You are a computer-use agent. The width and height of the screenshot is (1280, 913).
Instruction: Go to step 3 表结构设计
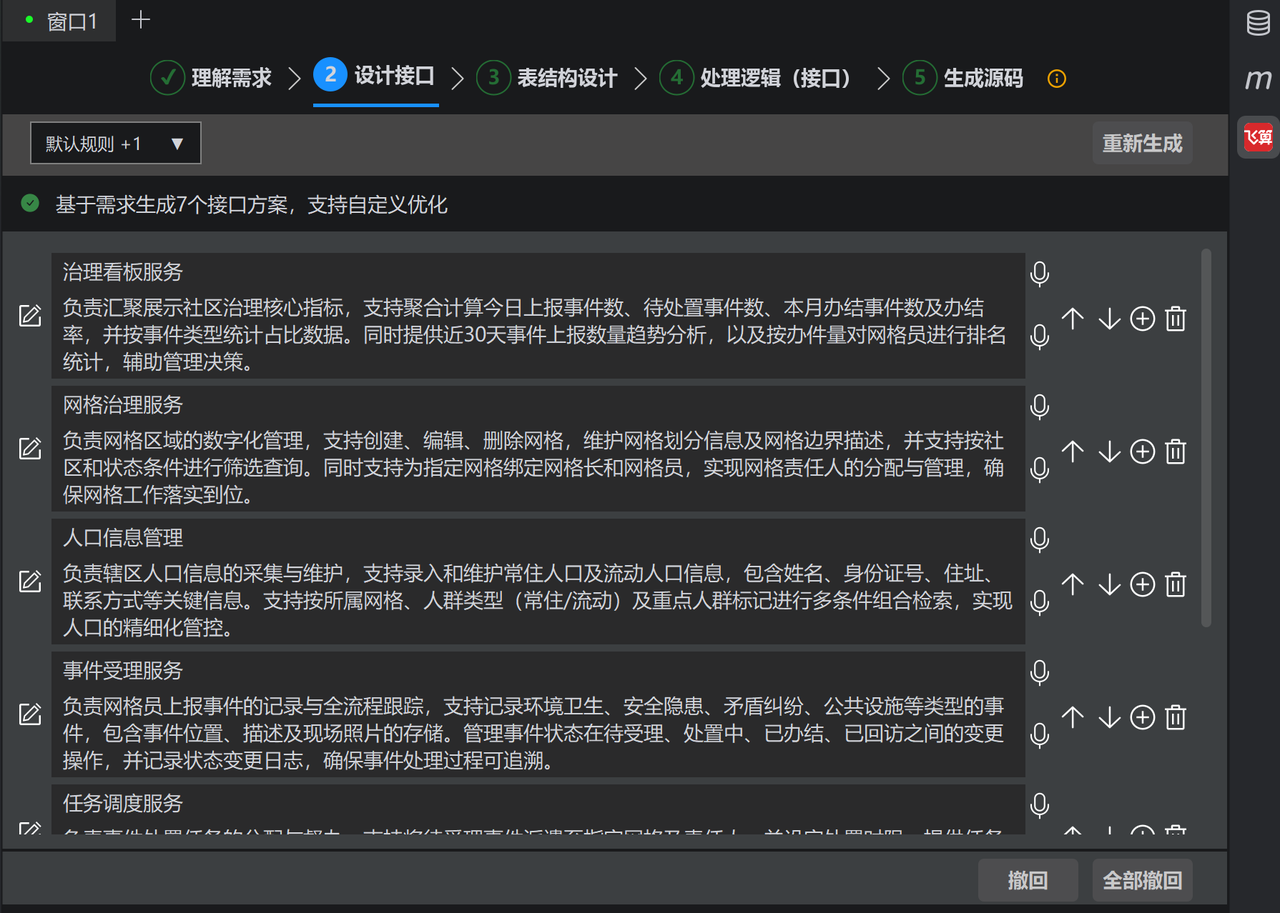(547, 78)
